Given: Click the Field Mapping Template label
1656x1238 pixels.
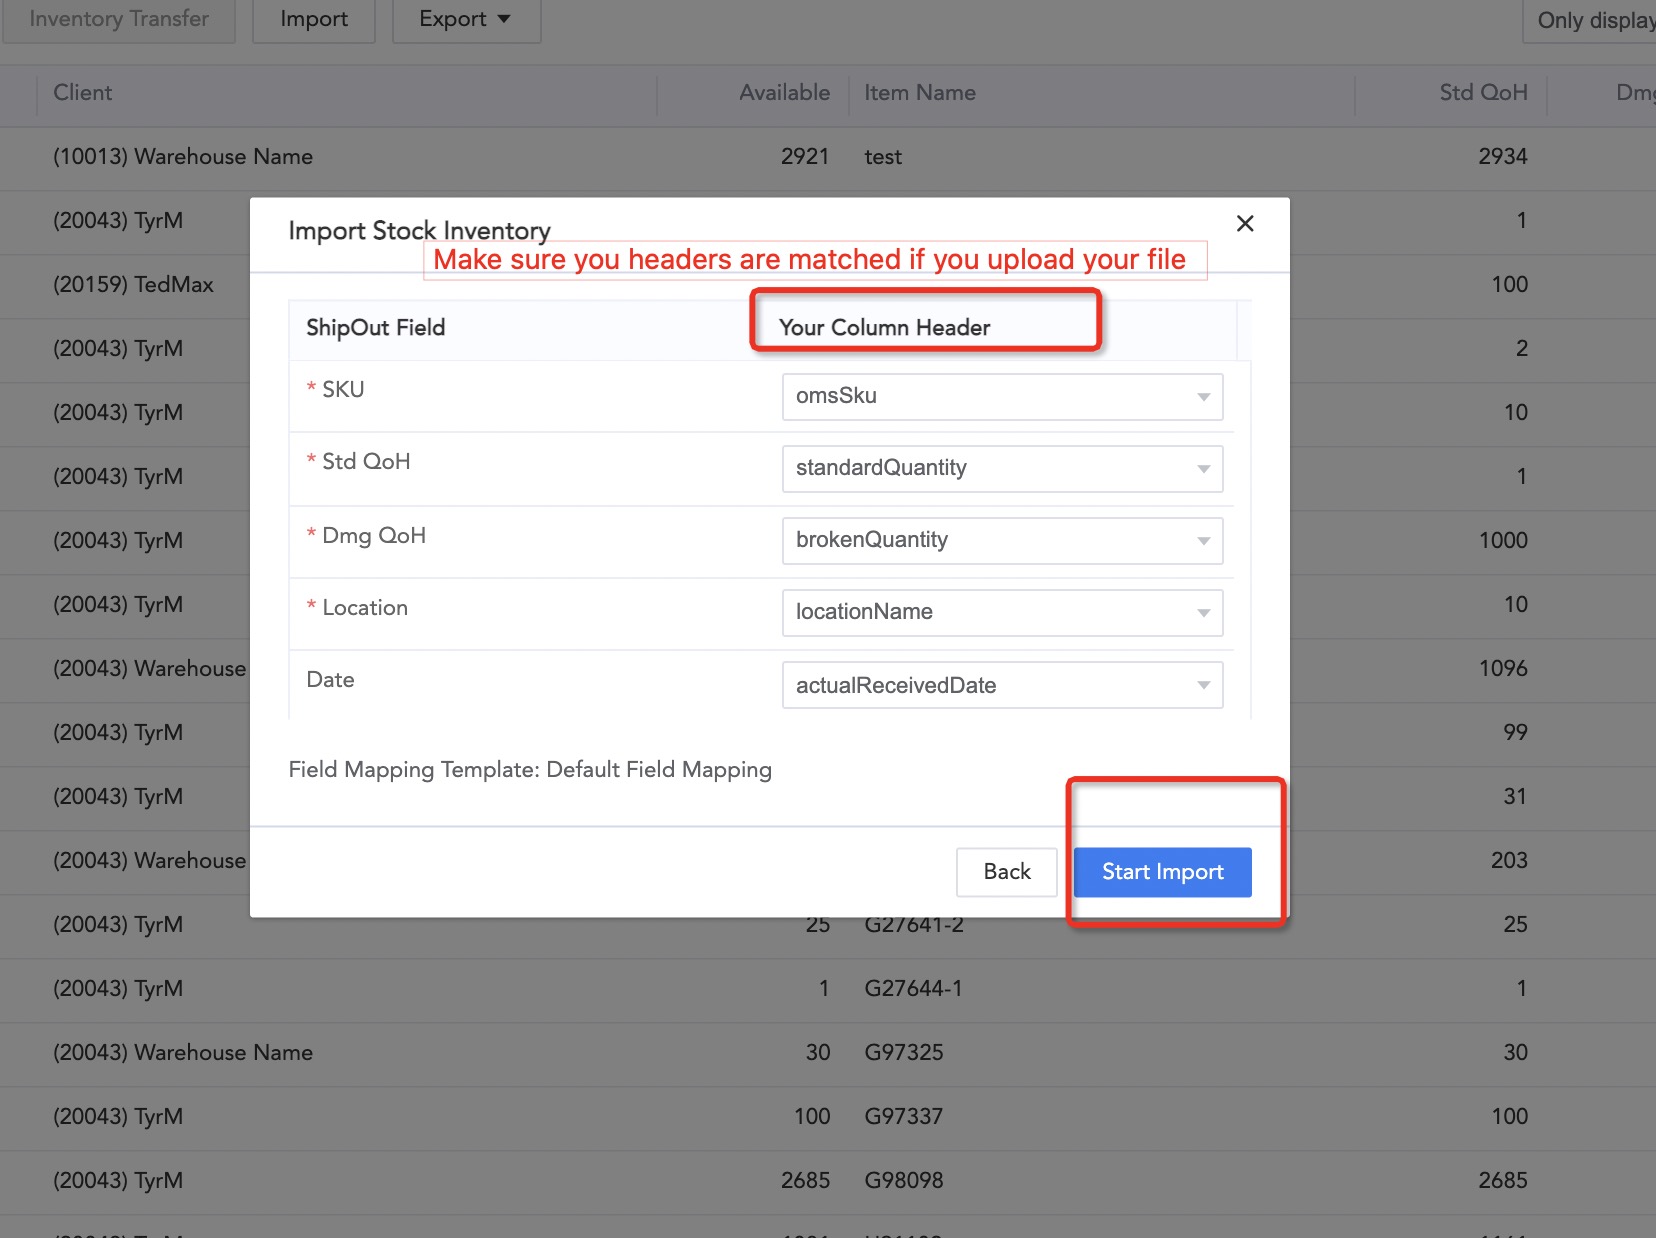Looking at the screenshot, I should [x=530, y=770].
